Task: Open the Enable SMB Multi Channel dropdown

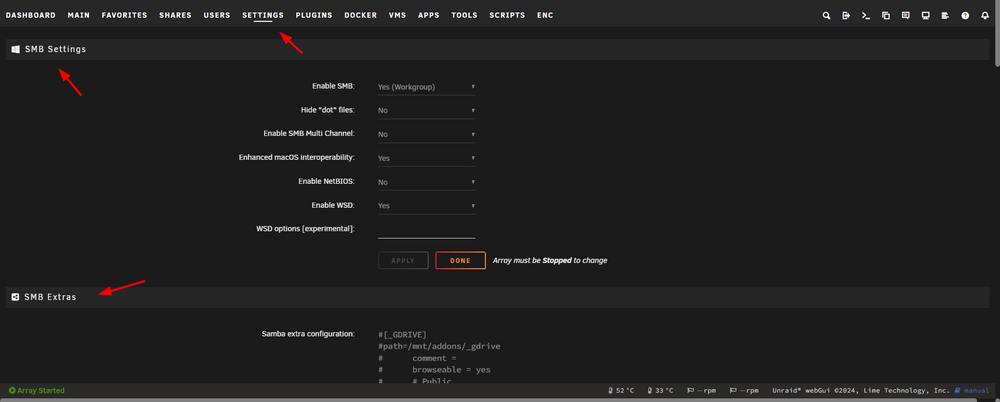Action: [427, 135]
